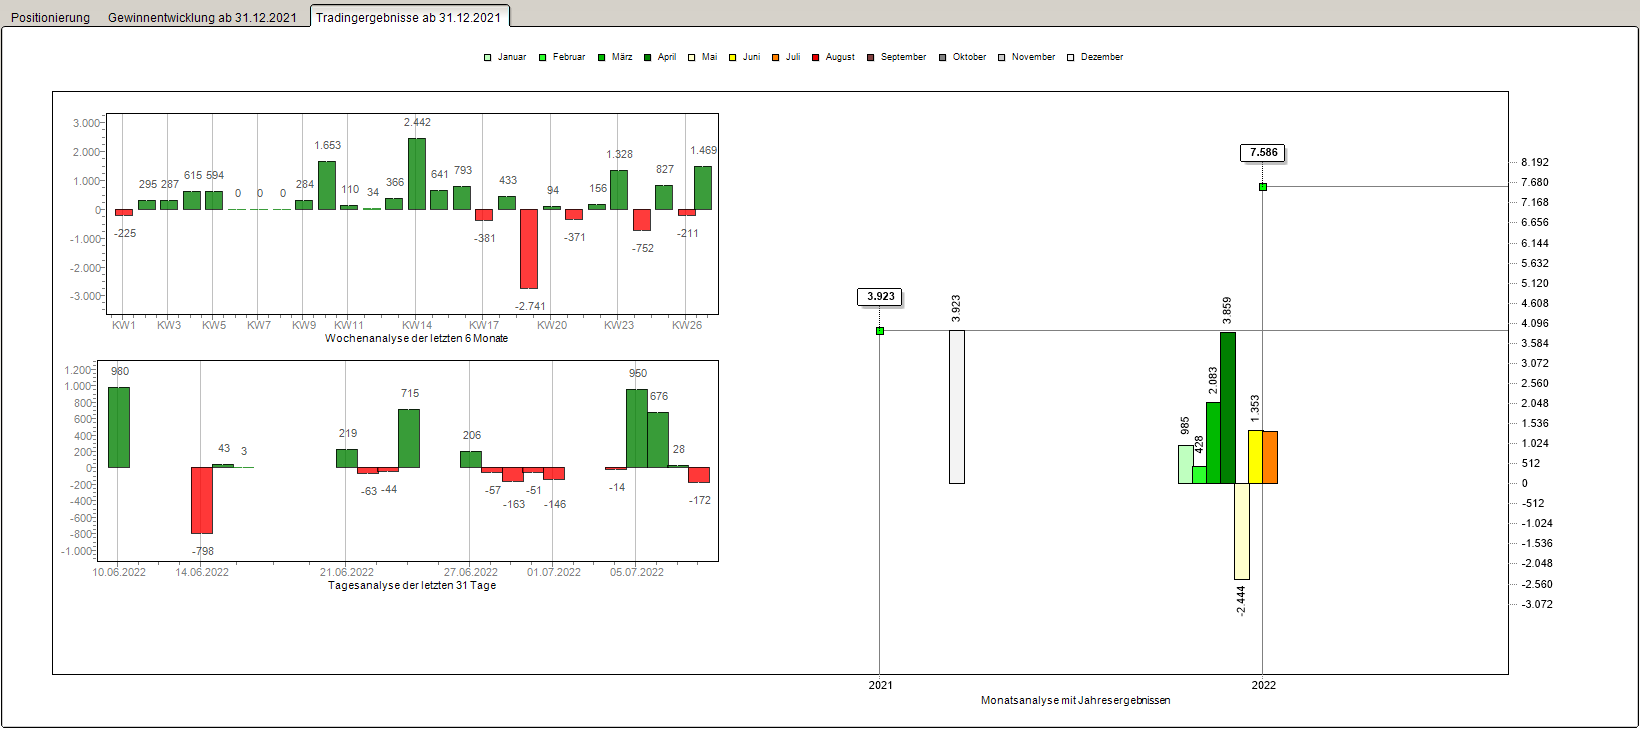
Task: Click the November legend swatch
Action: (x=1002, y=57)
